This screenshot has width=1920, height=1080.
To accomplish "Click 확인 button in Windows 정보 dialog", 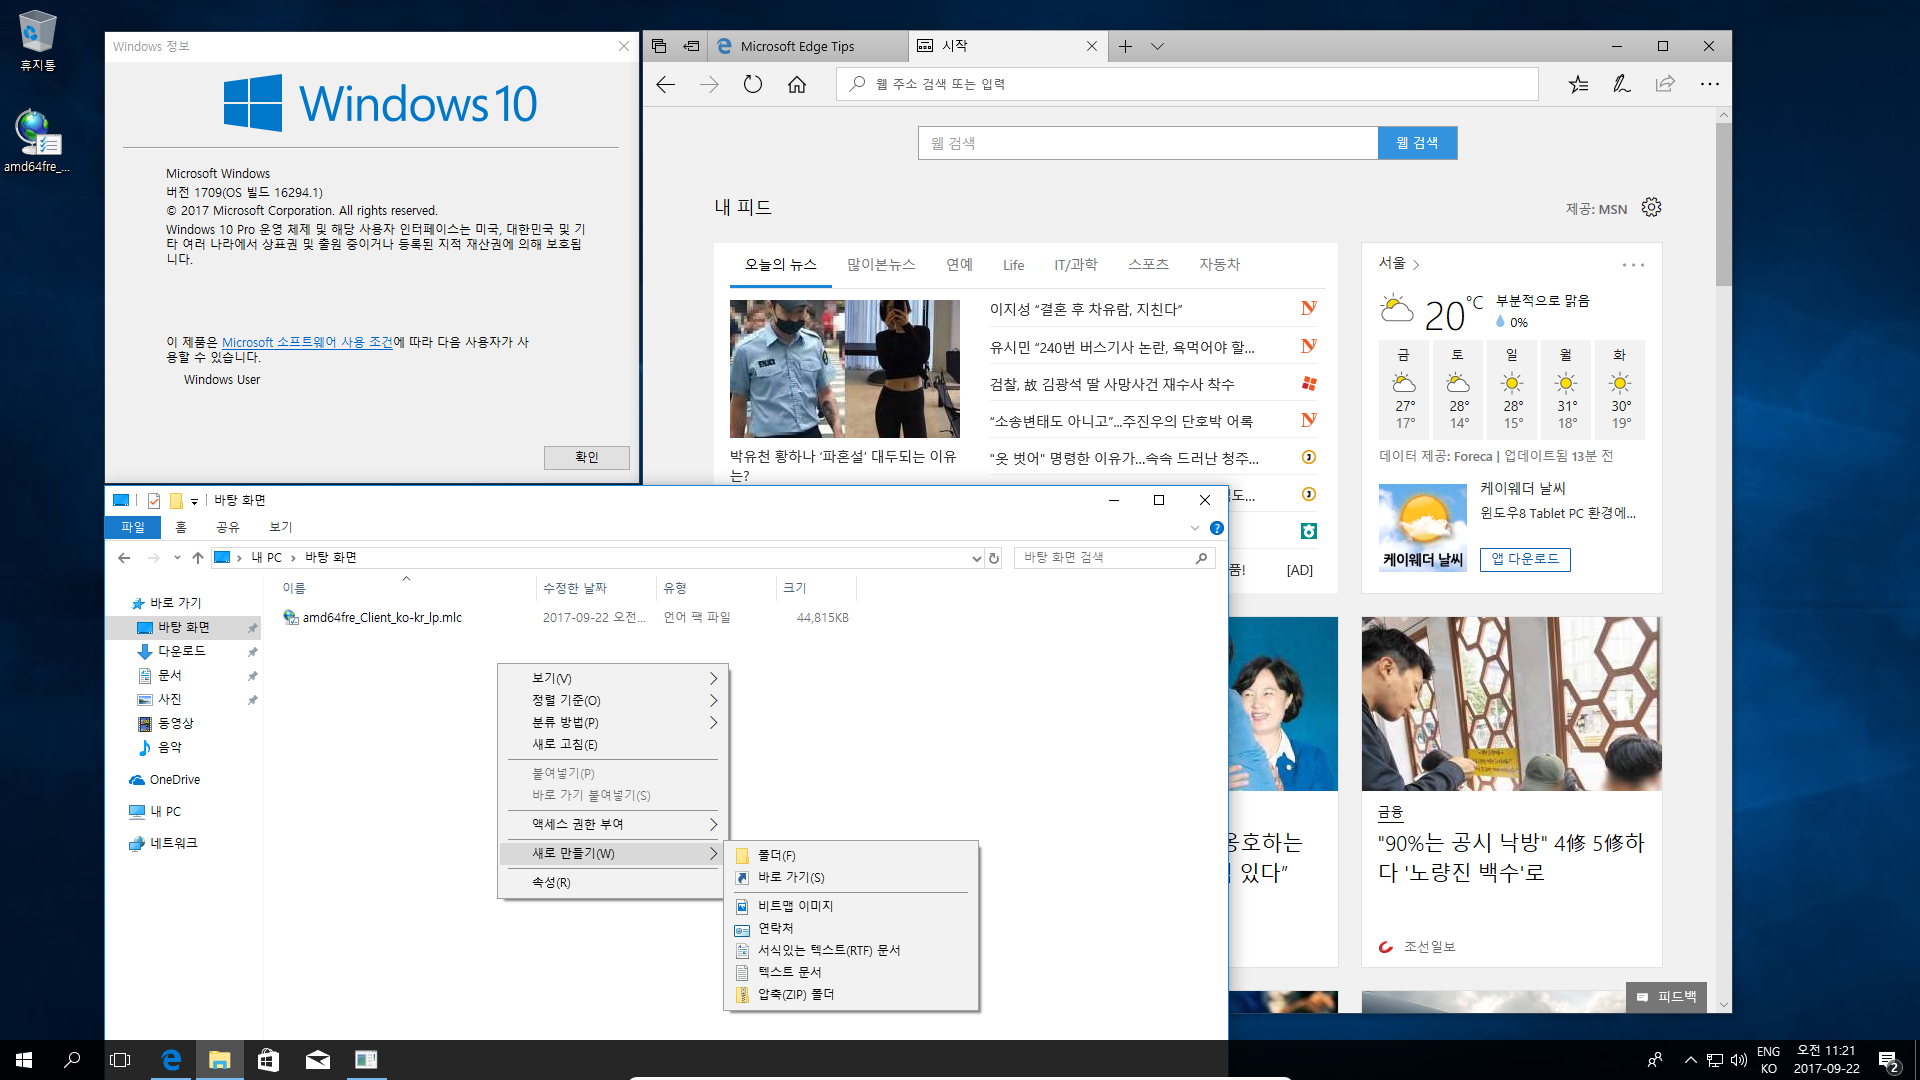I will (587, 457).
